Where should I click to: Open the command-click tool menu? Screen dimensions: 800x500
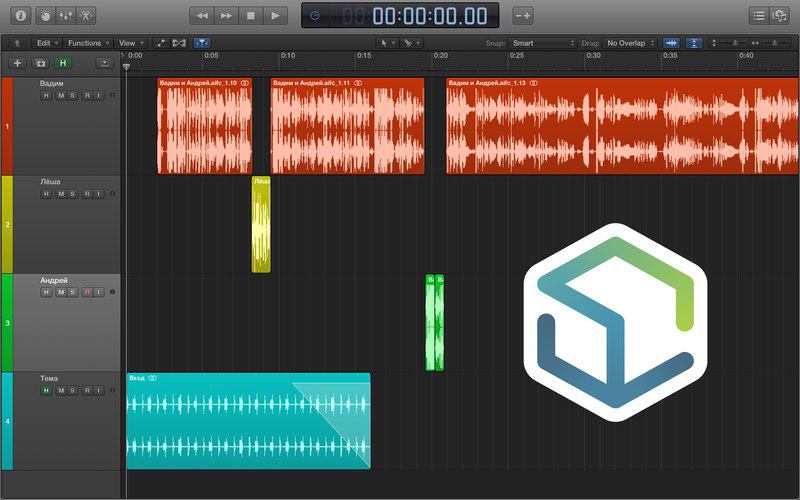(x=411, y=43)
